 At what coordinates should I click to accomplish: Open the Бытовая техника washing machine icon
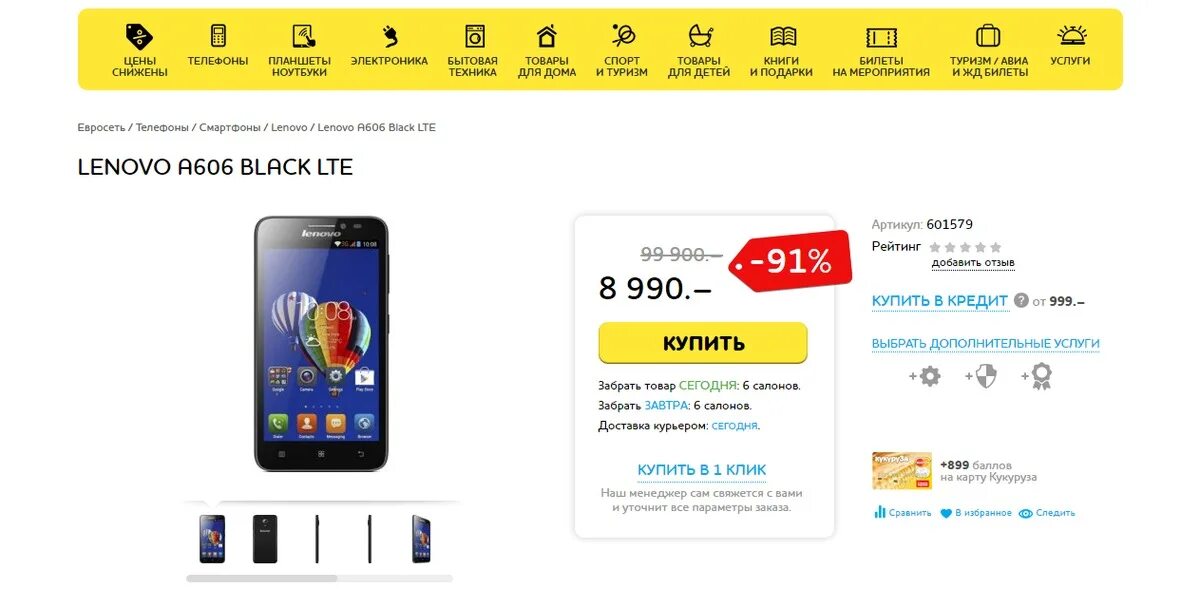(473, 37)
